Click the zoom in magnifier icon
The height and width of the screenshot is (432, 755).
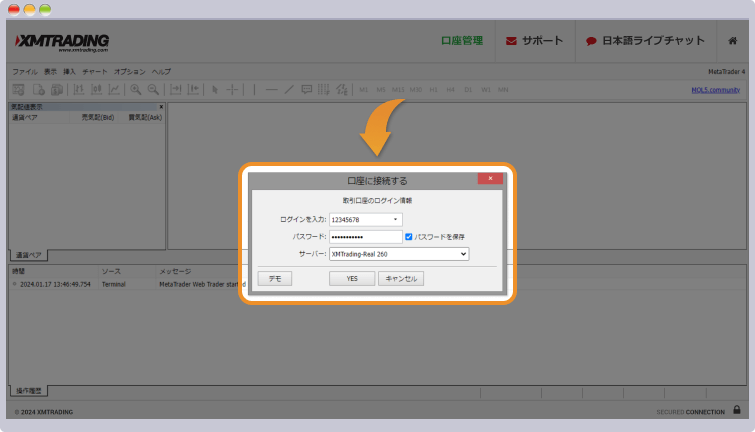coord(136,90)
